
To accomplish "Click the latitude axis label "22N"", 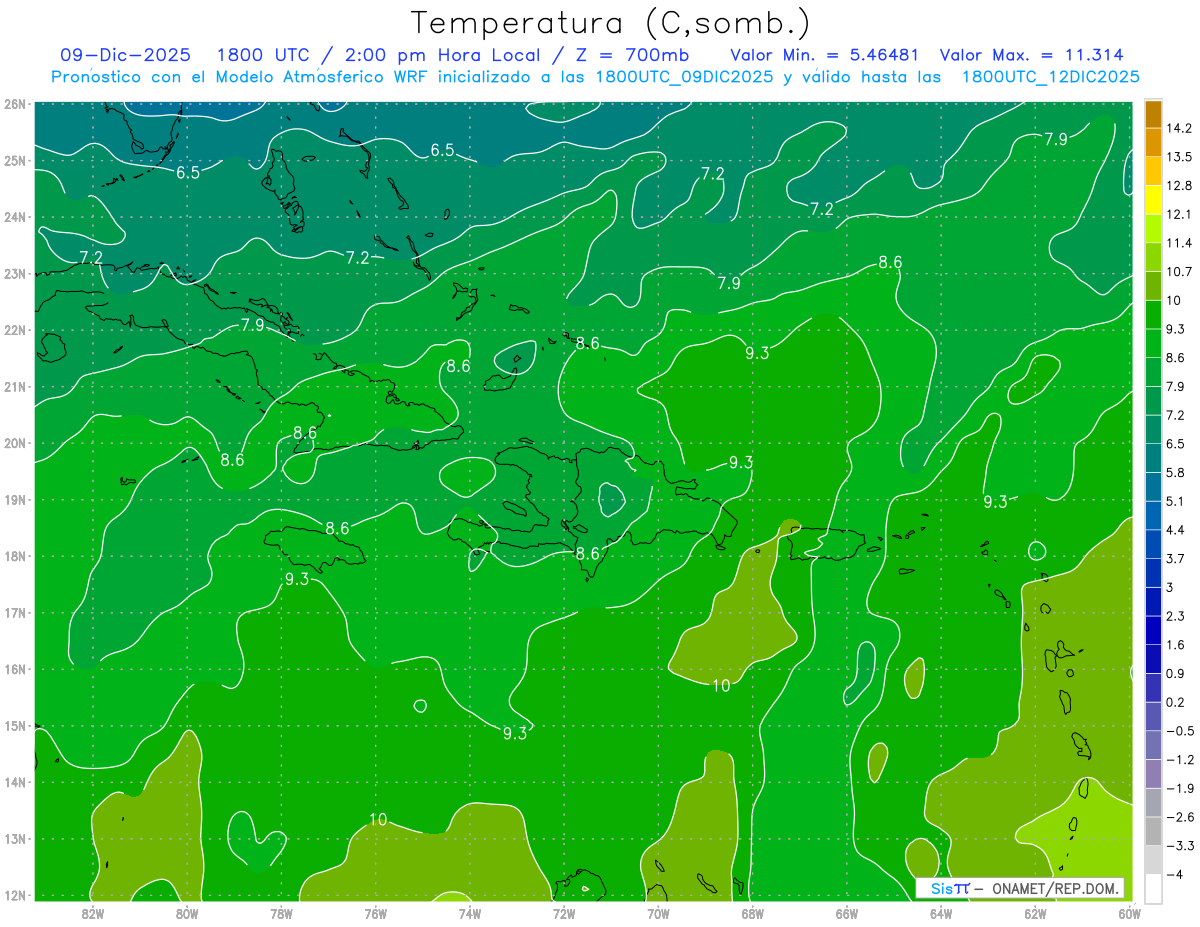I will coord(14,330).
